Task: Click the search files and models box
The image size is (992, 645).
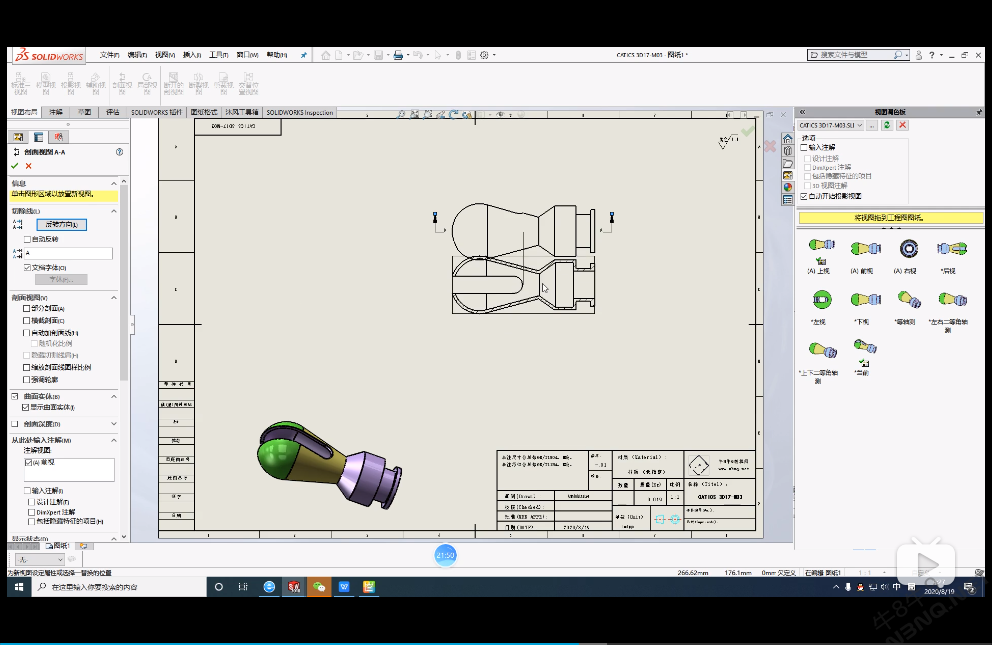Action: [859, 55]
